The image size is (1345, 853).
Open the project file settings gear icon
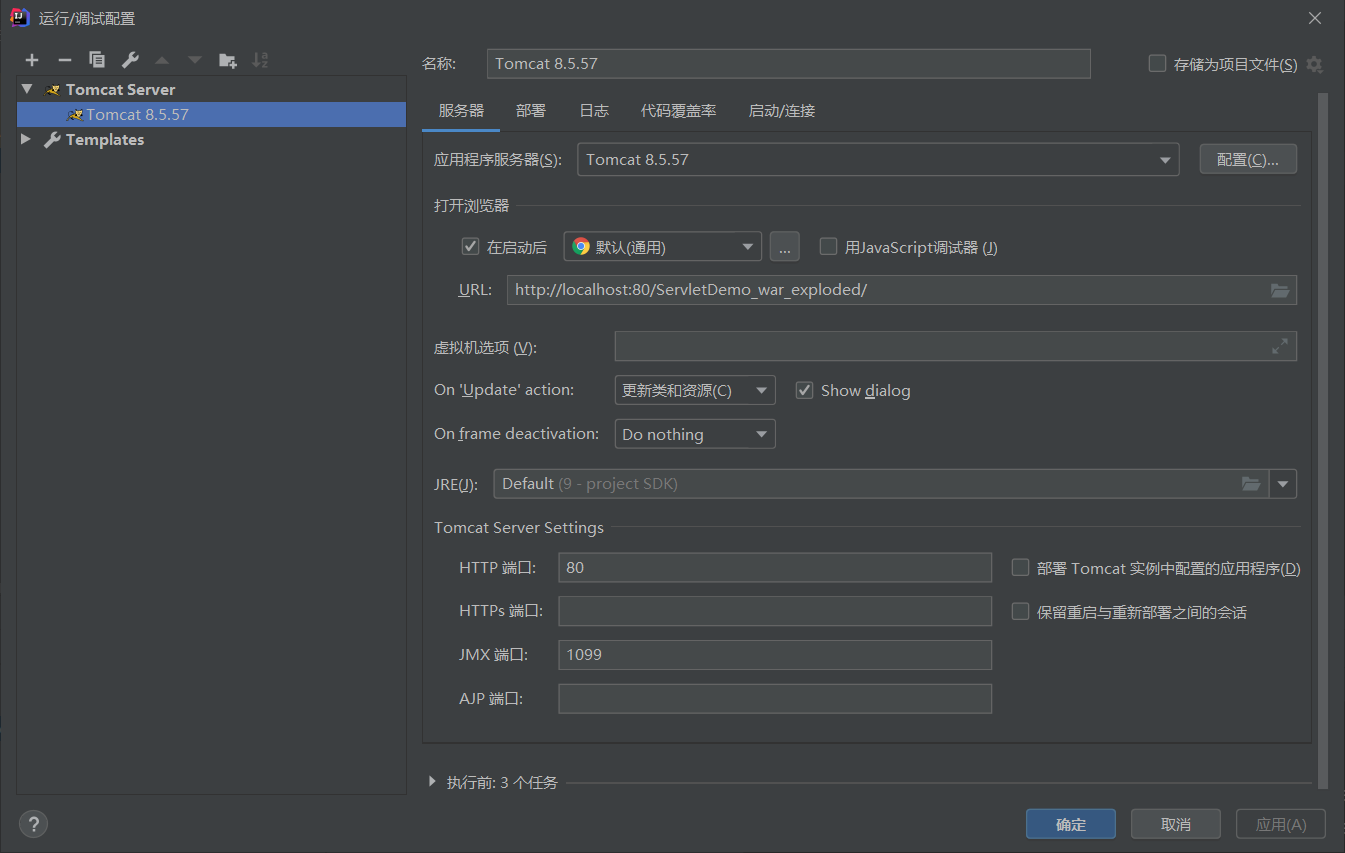click(1314, 64)
